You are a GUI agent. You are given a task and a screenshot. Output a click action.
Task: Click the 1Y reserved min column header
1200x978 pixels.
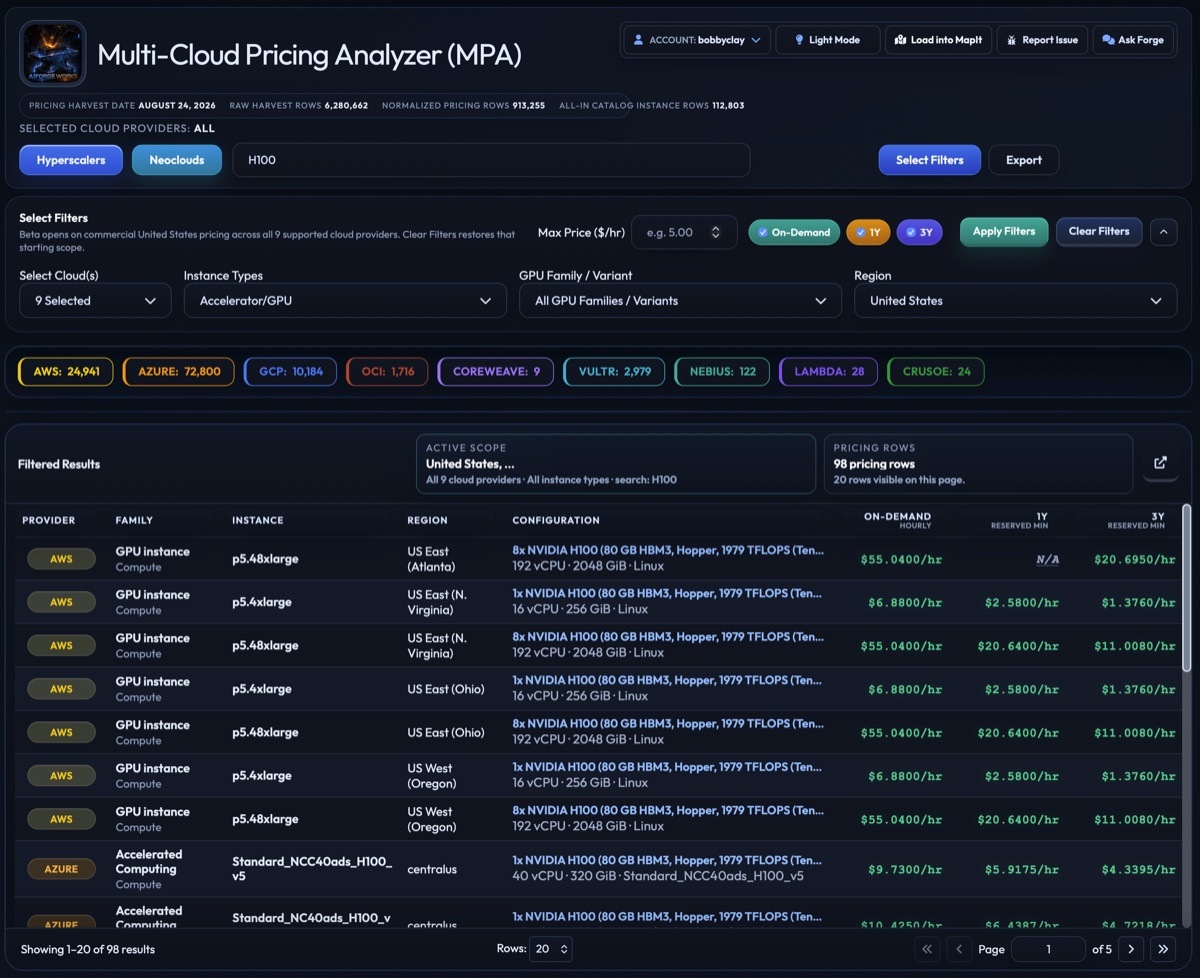click(x=1020, y=520)
